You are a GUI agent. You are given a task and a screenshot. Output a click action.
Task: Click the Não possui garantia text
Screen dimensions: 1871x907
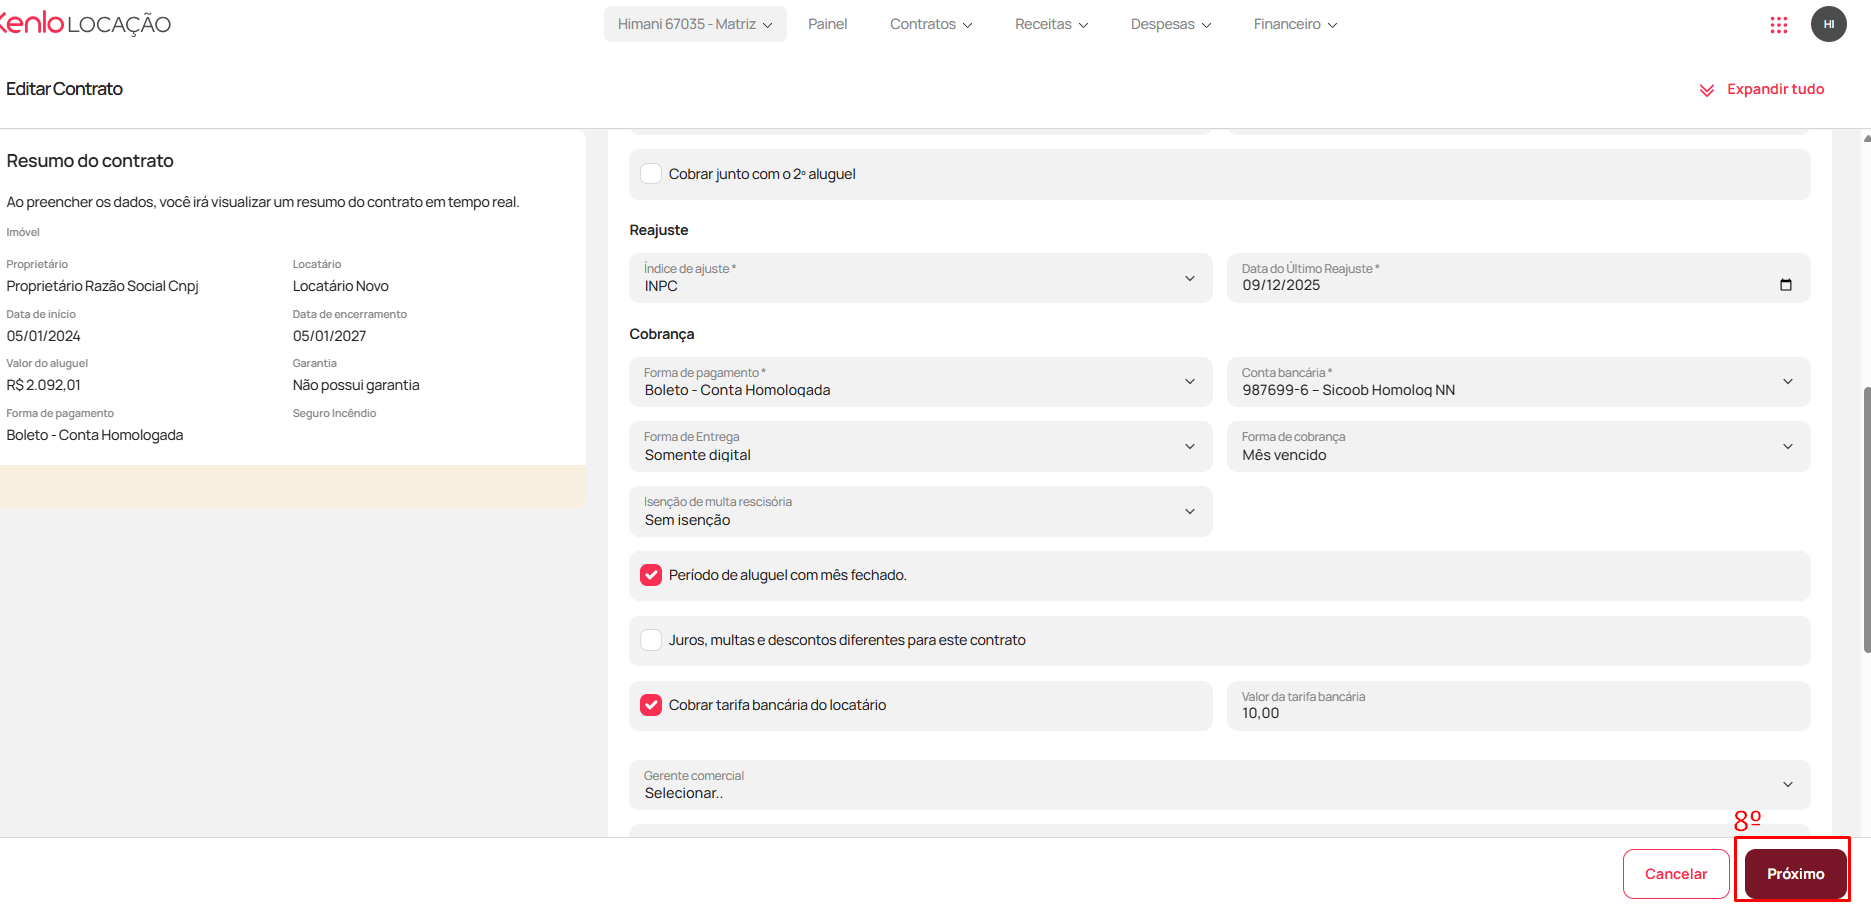point(356,385)
